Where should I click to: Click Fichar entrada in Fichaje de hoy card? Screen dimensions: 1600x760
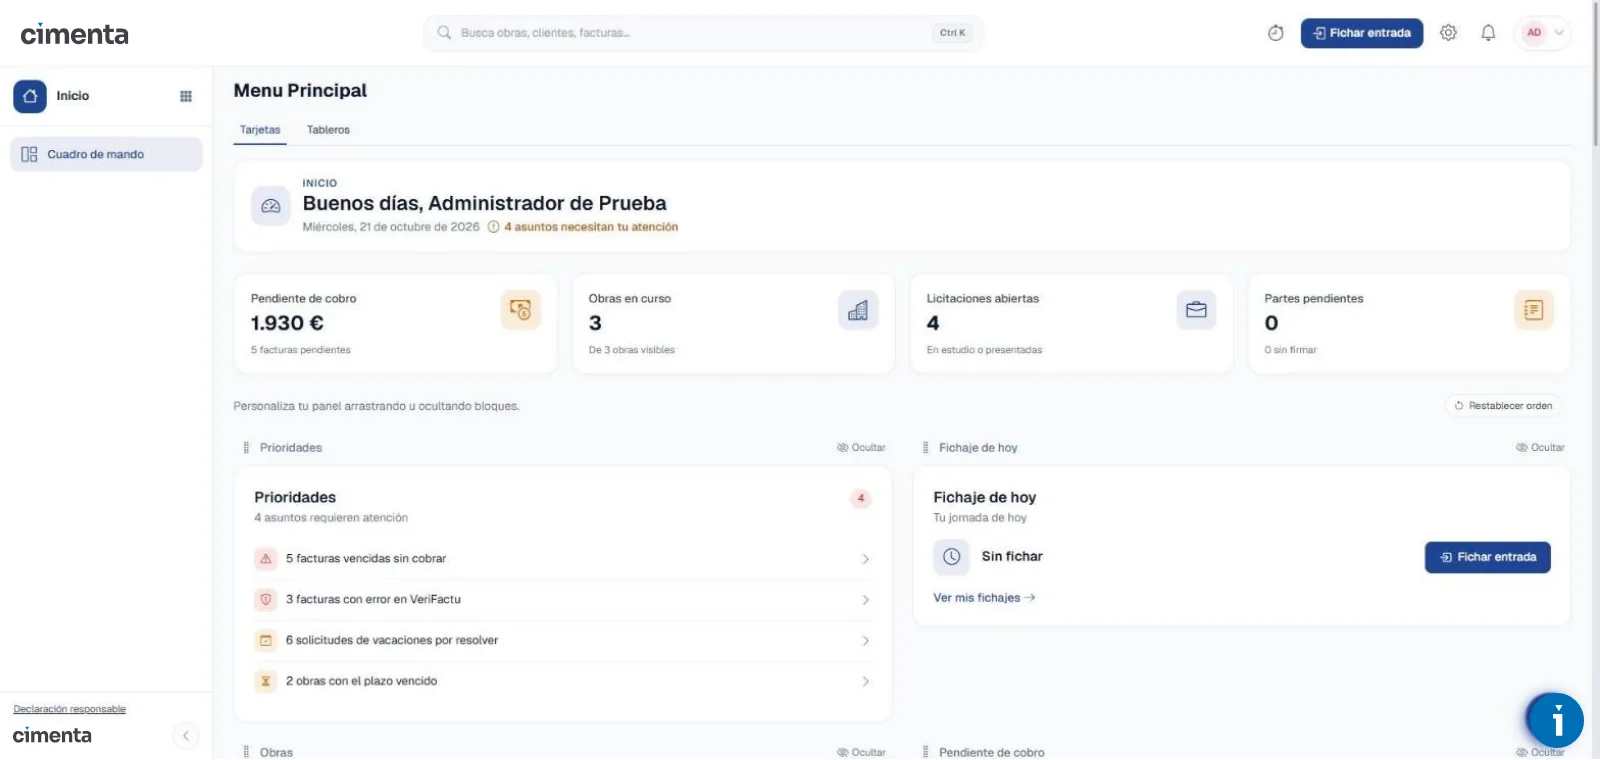point(1487,557)
